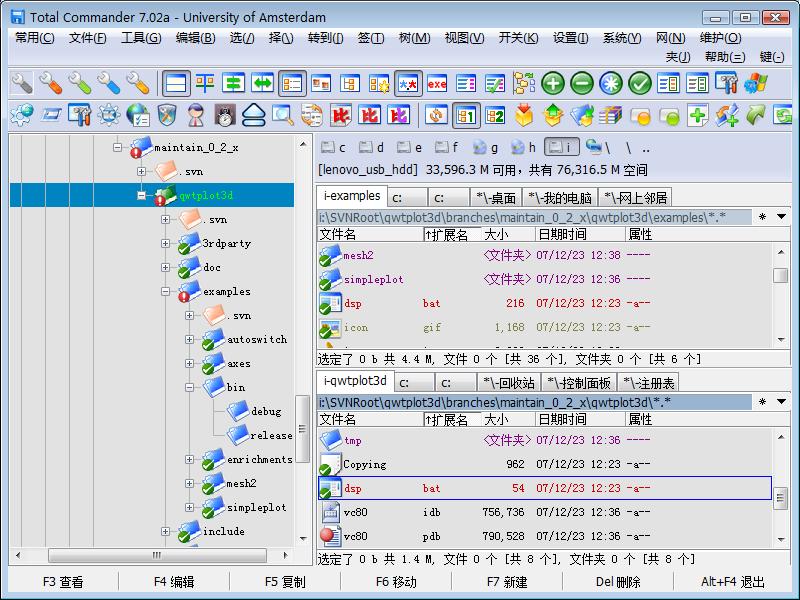Viewport: 800px width, 600px height.
Task: Click the F4 编辑 button
Action: click(174, 582)
